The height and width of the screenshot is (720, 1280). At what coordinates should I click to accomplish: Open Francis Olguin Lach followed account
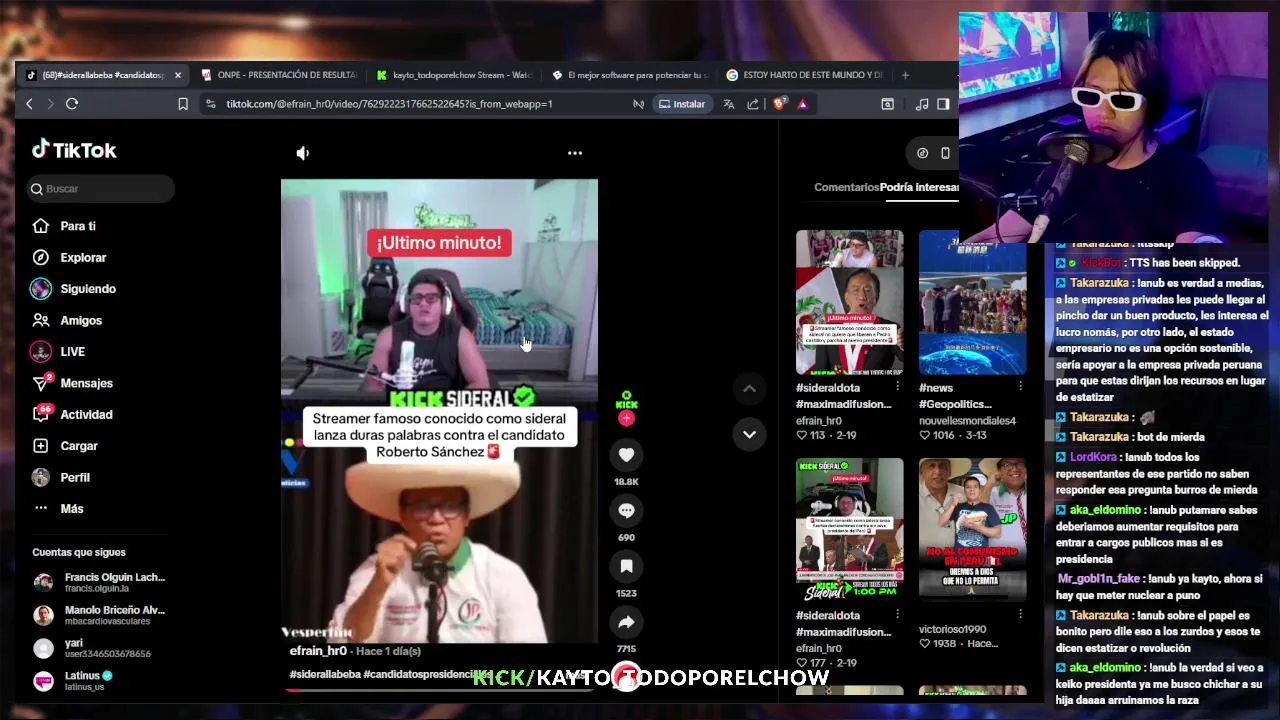(x=100, y=582)
